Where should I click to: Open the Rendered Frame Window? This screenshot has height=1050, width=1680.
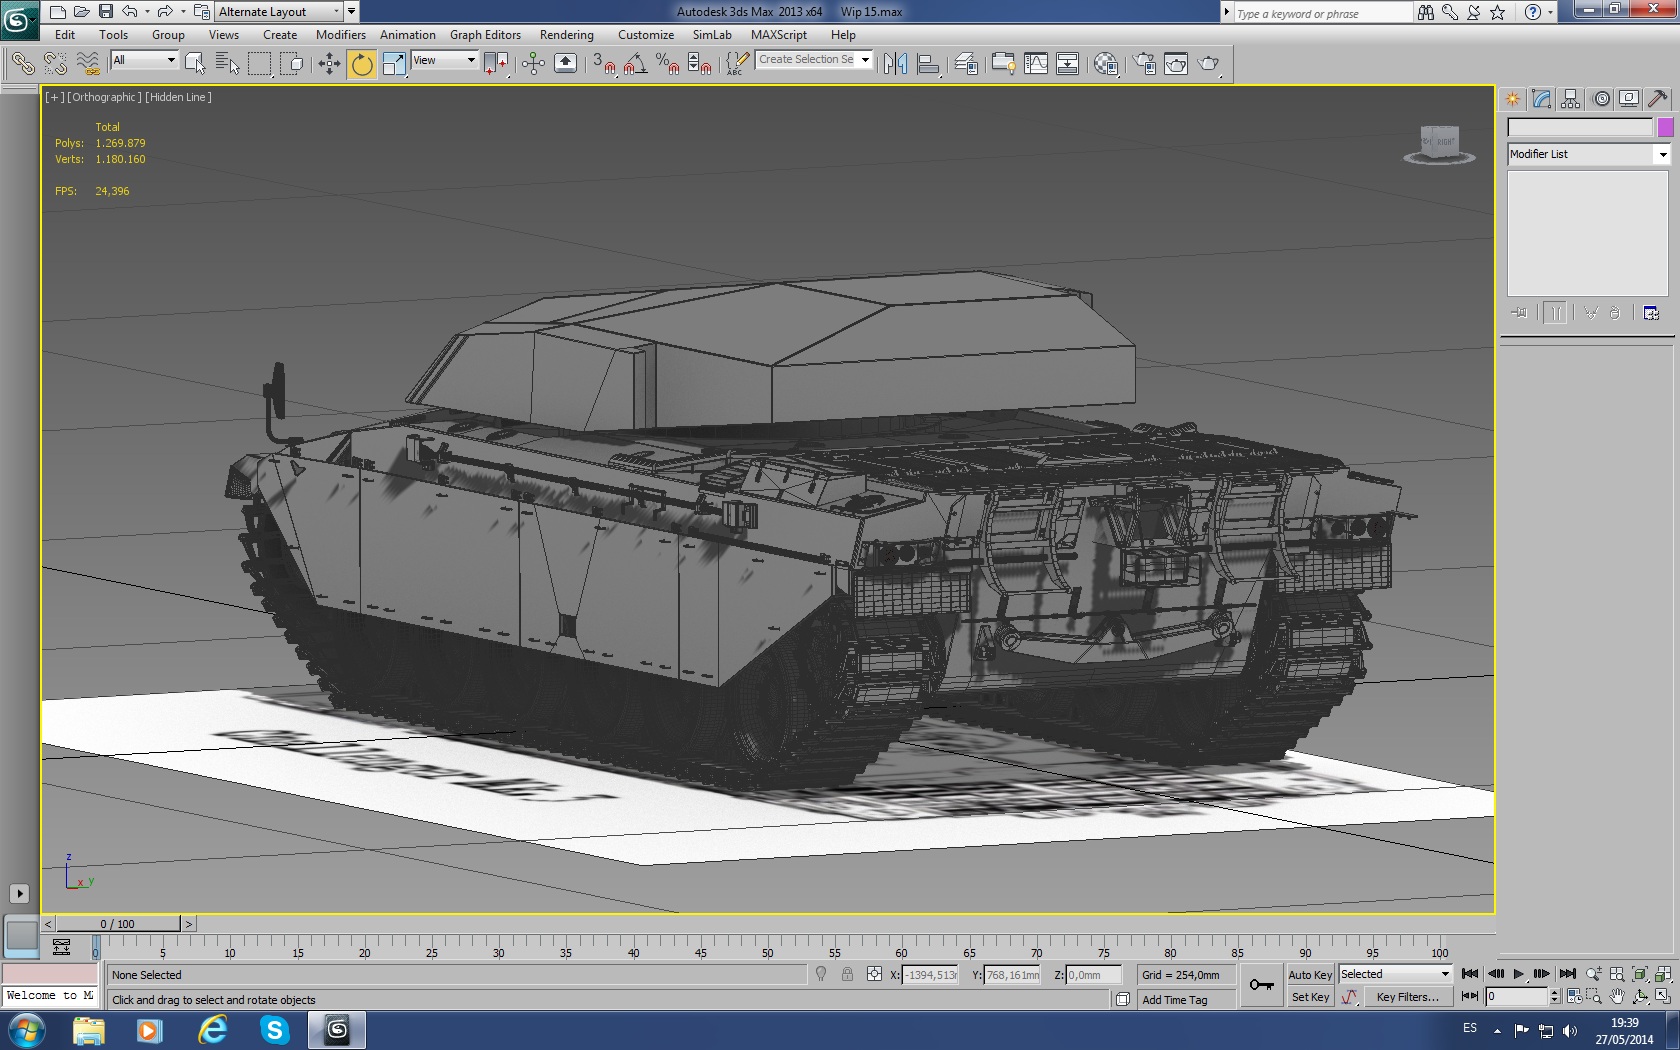tap(1176, 64)
